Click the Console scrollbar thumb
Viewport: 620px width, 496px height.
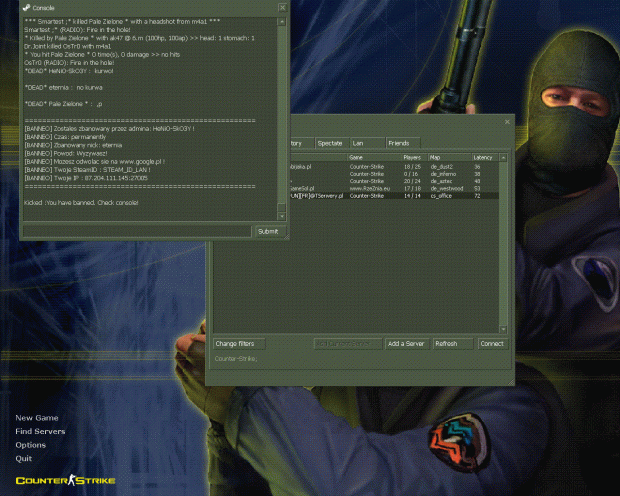click(x=282, y=208)
